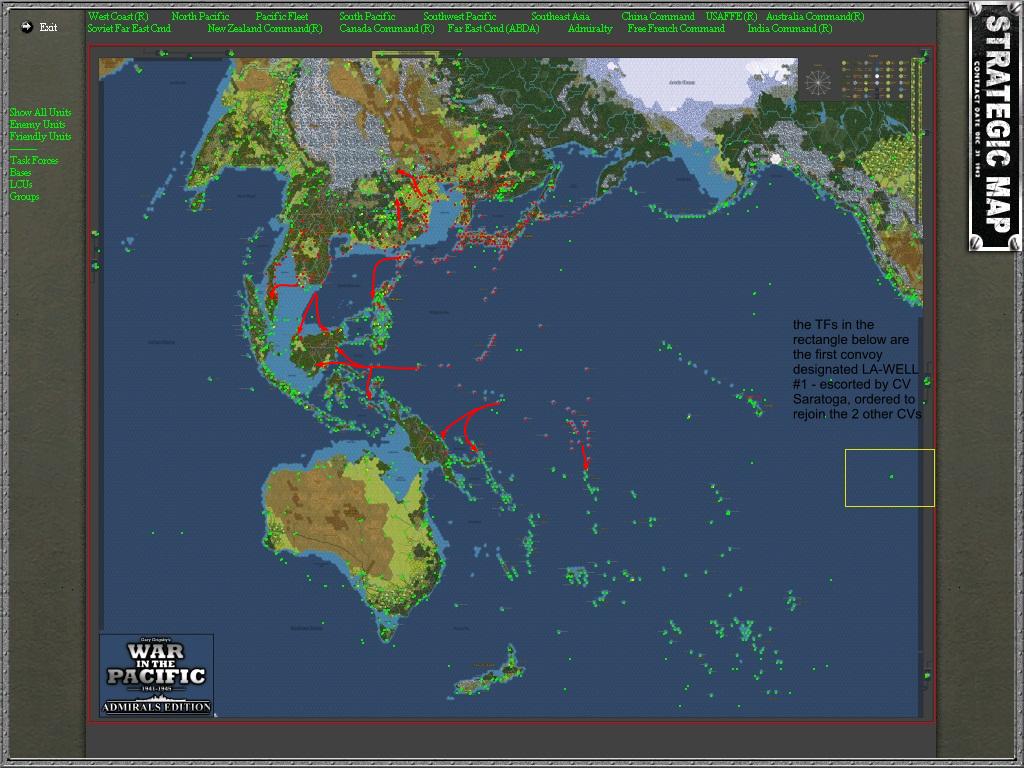The image size is (1024, 768).
Task: Click the Strategic Map title banner
Action: click(x=995, y=126)
